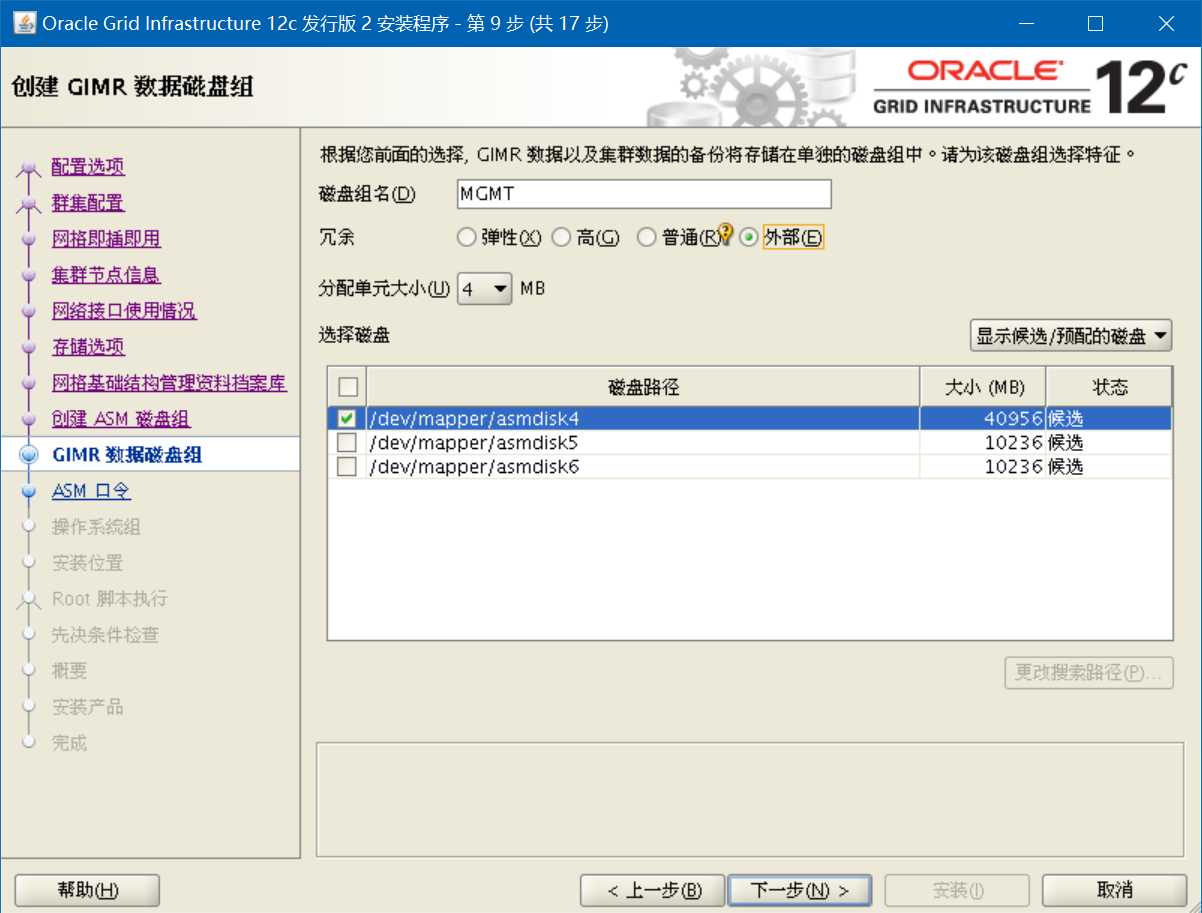
Task: Open the 显示候选/预配的磁盘 dropdown
Action: [1071, 336]
